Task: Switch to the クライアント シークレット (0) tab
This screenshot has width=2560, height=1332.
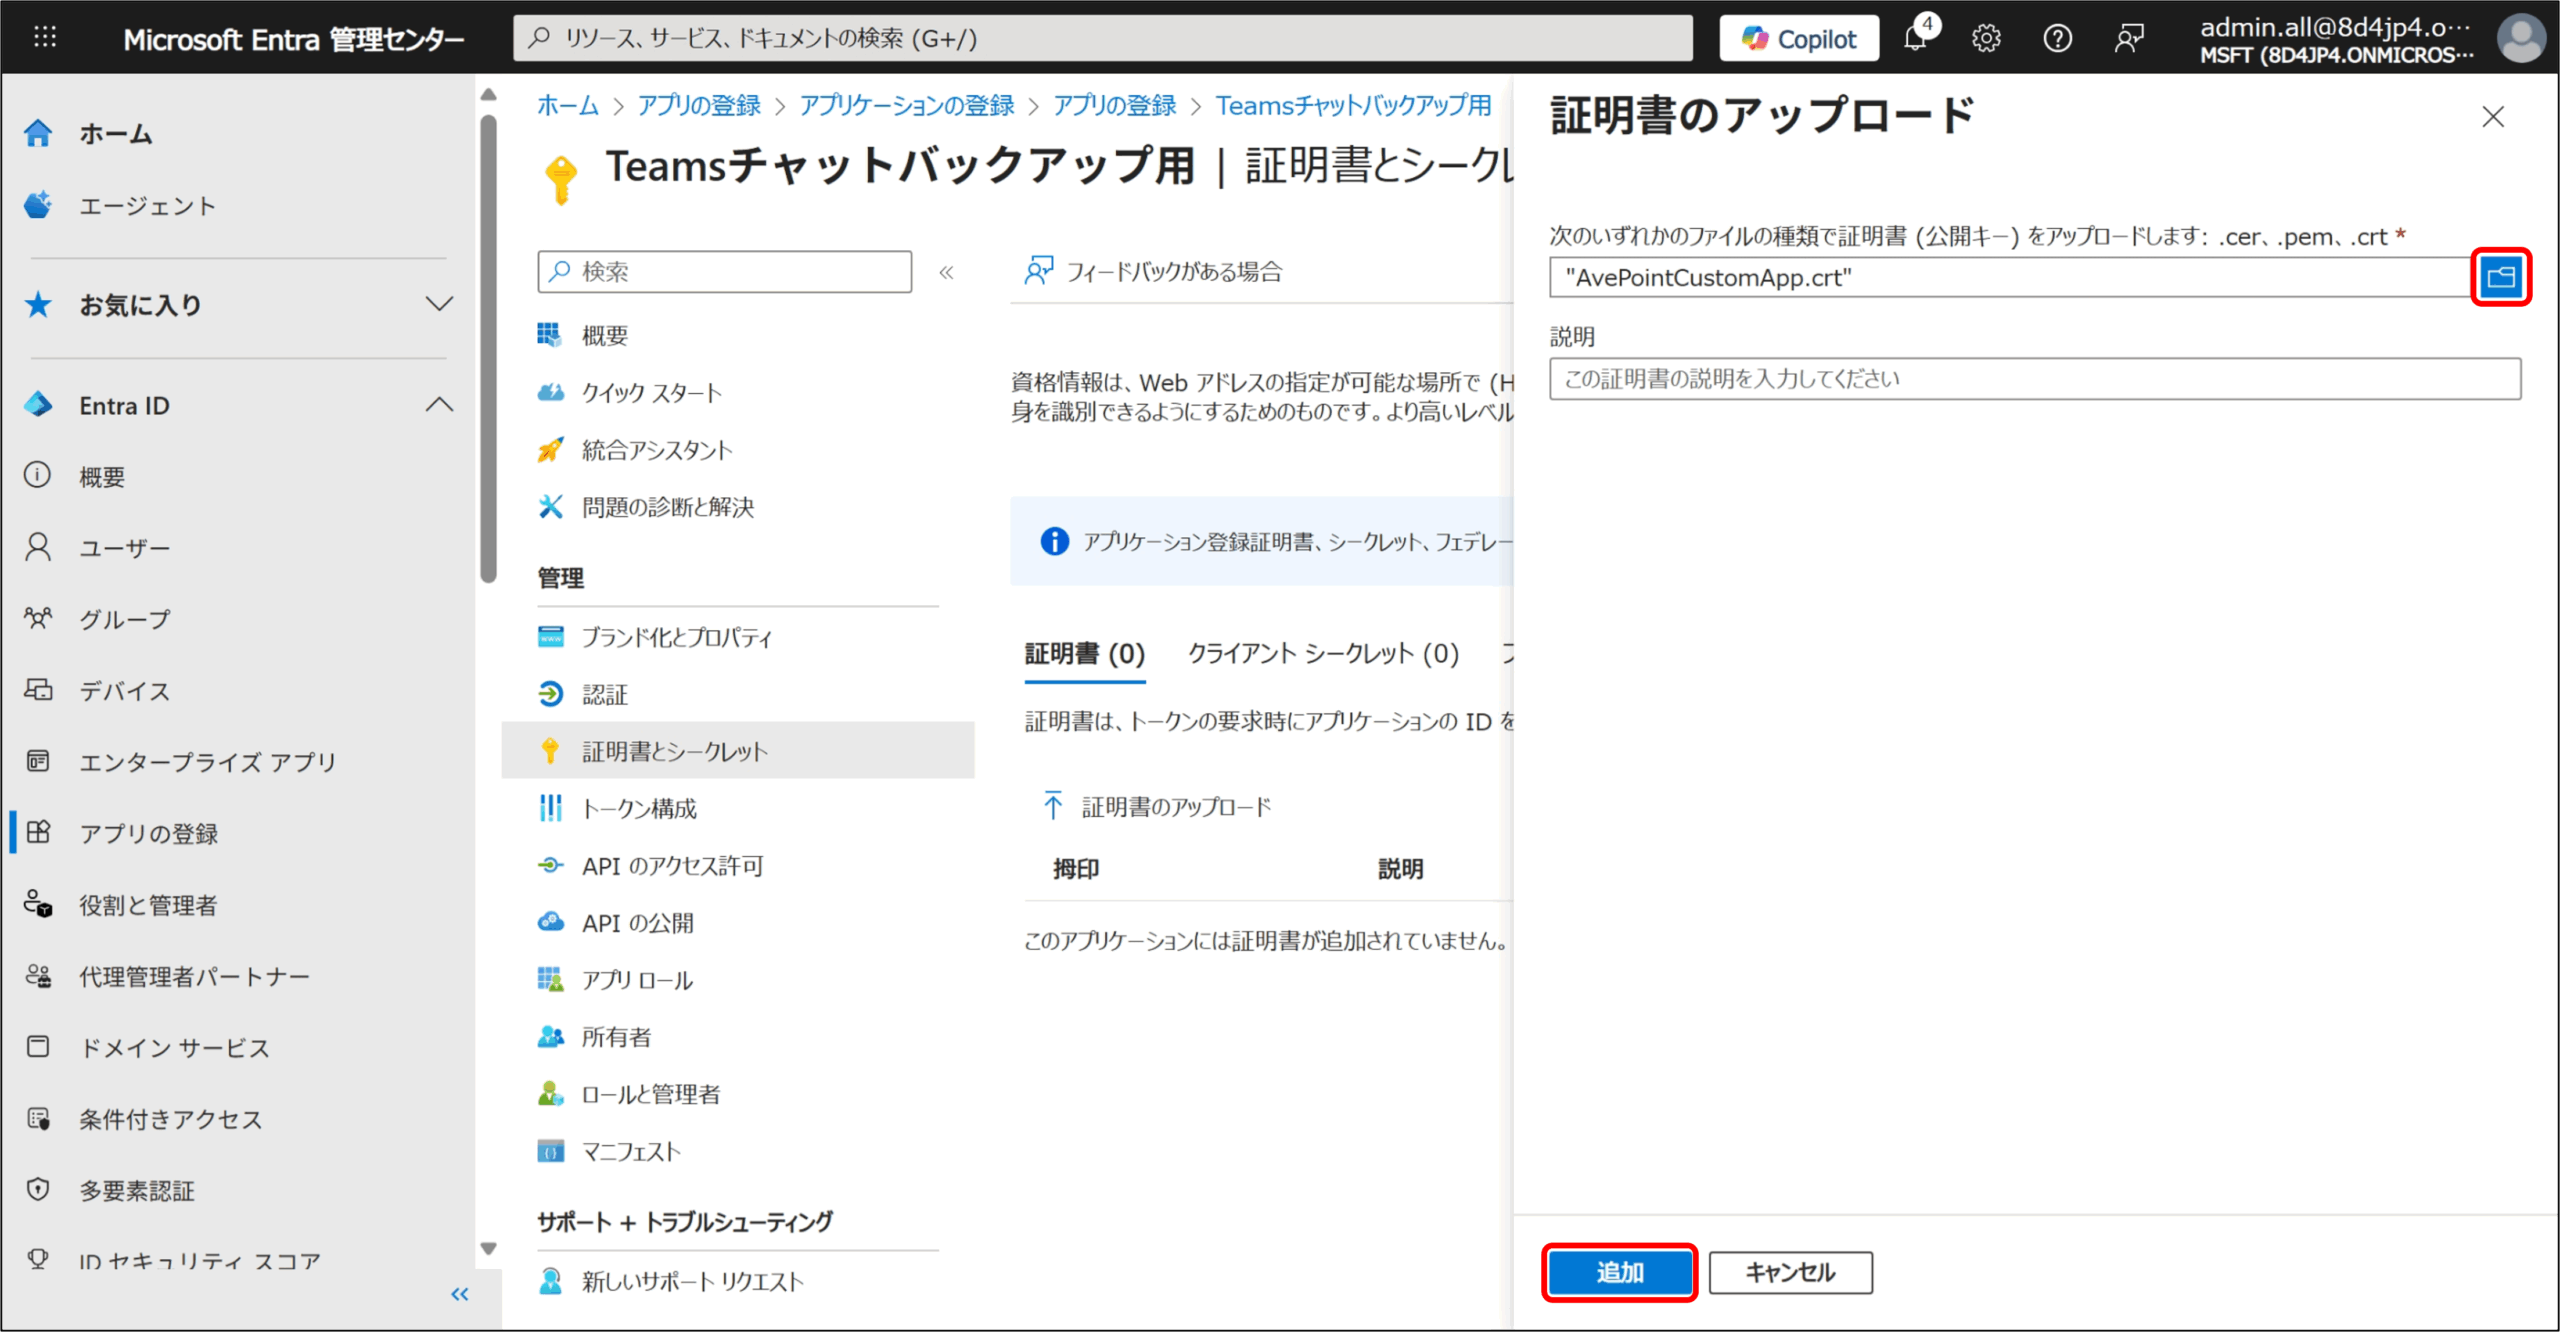Action: [1323, 654]
